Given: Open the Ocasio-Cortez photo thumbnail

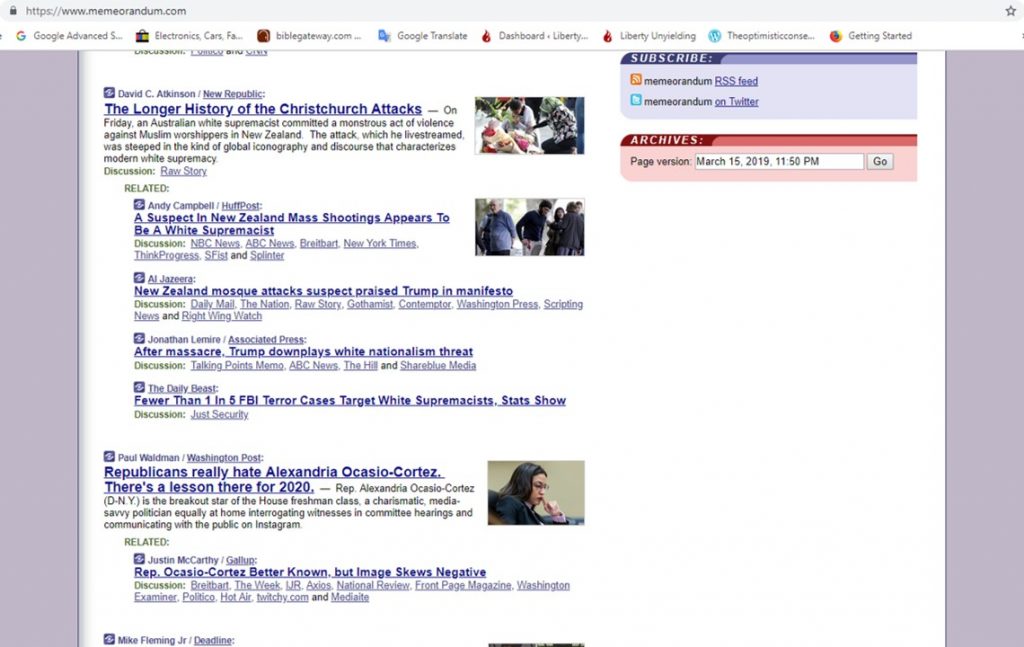Looking at the screenshot, I should coord(536,493).
